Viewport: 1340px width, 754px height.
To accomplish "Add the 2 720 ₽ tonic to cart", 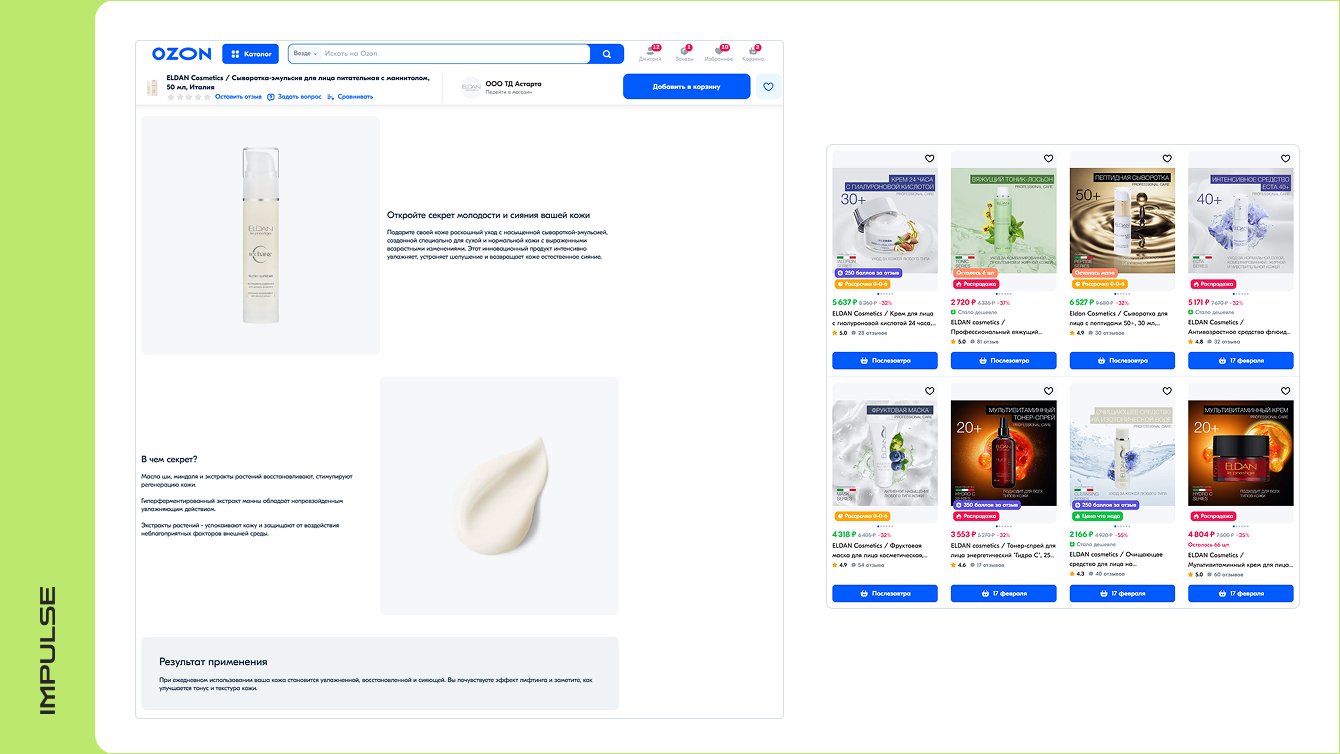I will tap(1003, 360).
